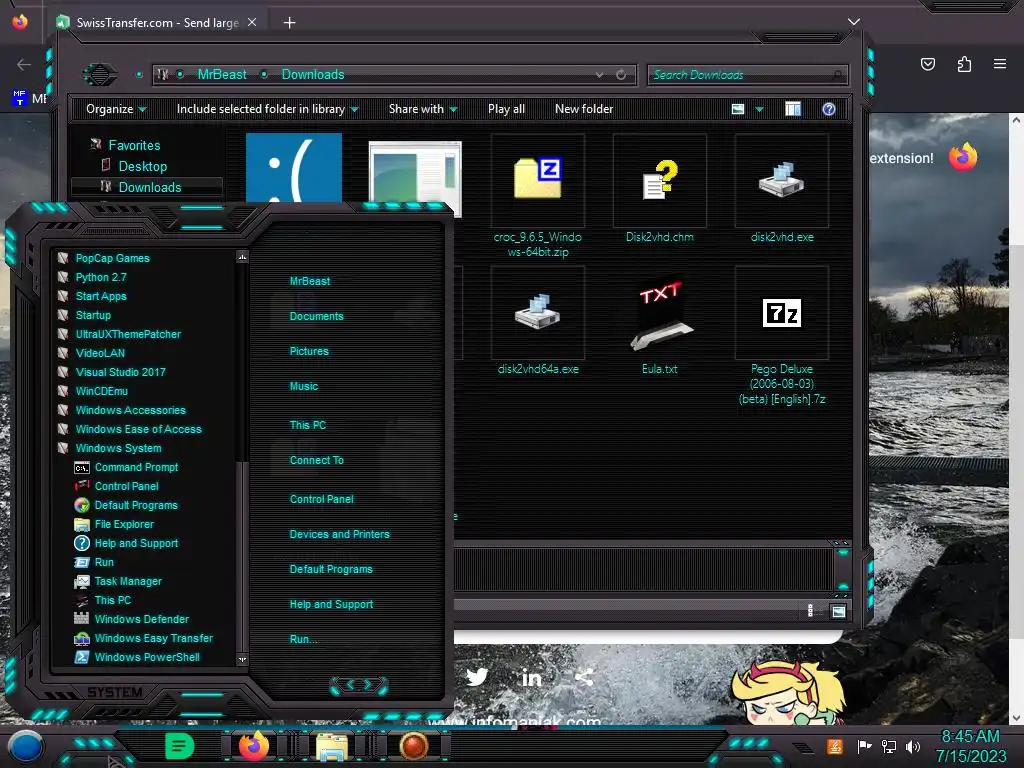Open This PC in the programs list
This screenshot has width=1024, height=768.
112,600
